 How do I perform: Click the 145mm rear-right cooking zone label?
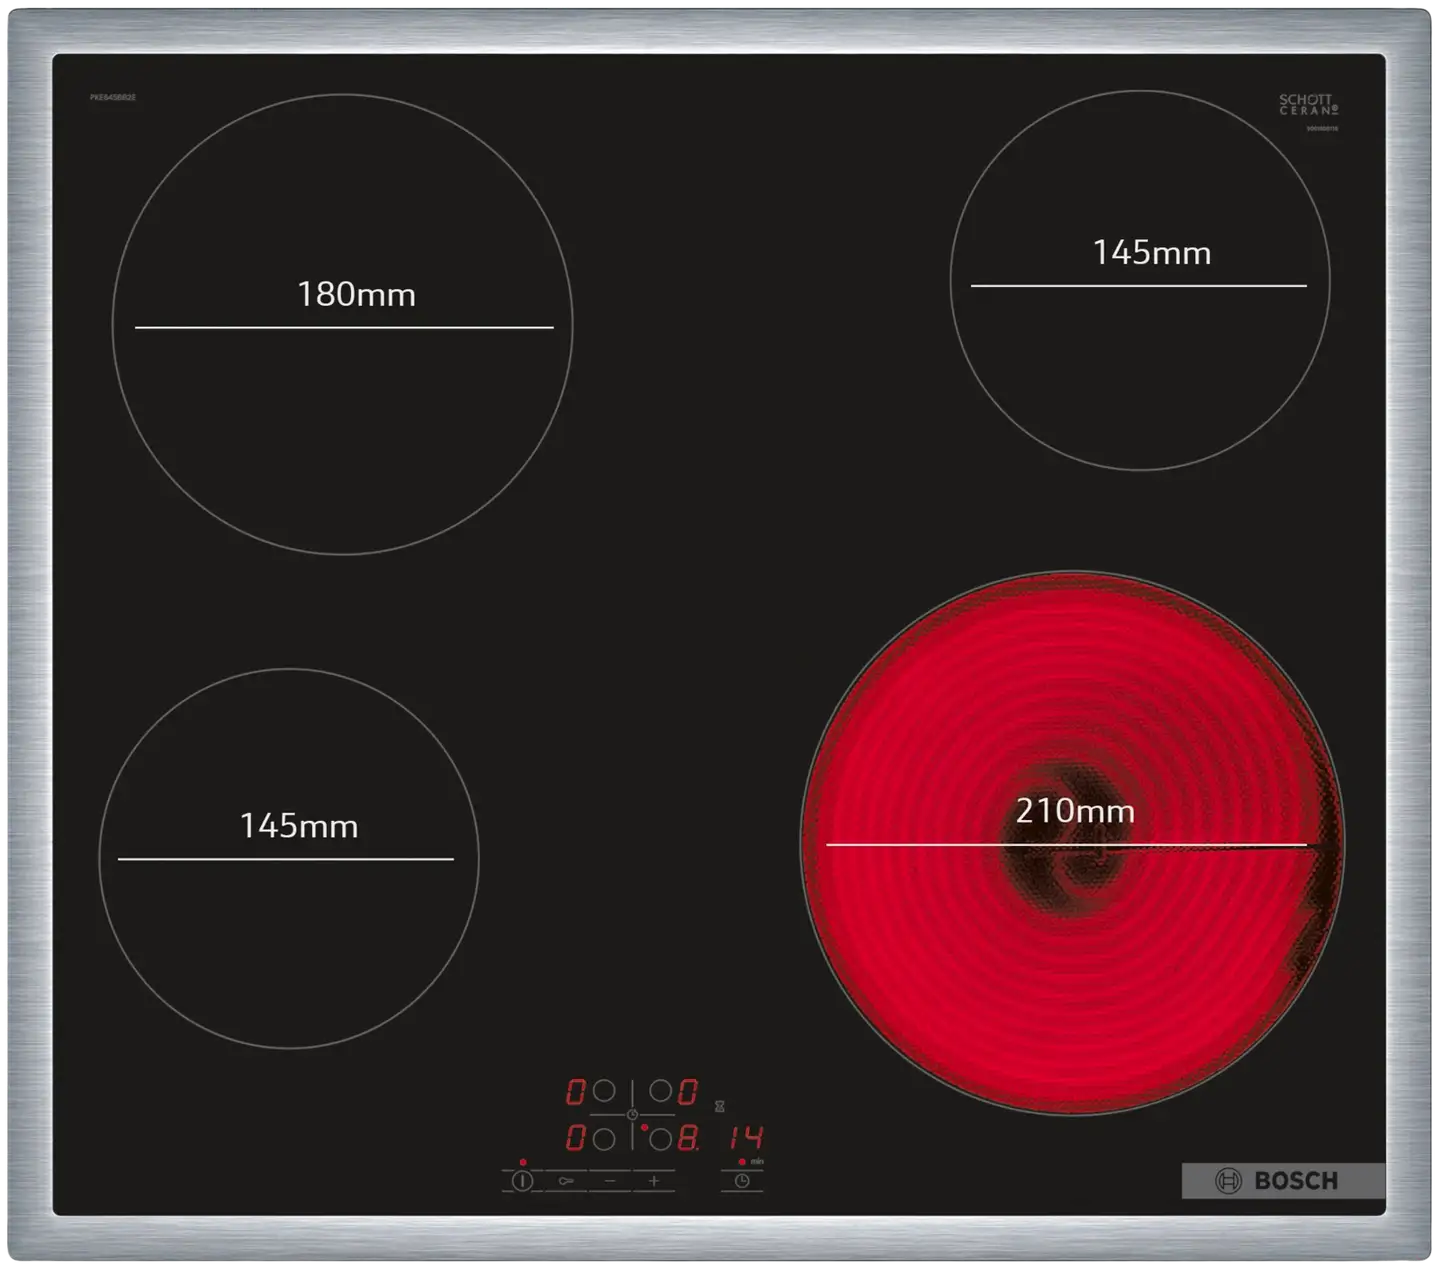tap(1151, 252)
